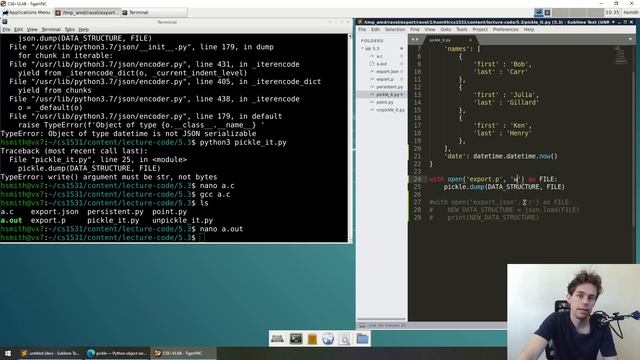Click the clock showing 10:35 in the top panel
Viewport: 640px width, 360px height.
[612, 13]
